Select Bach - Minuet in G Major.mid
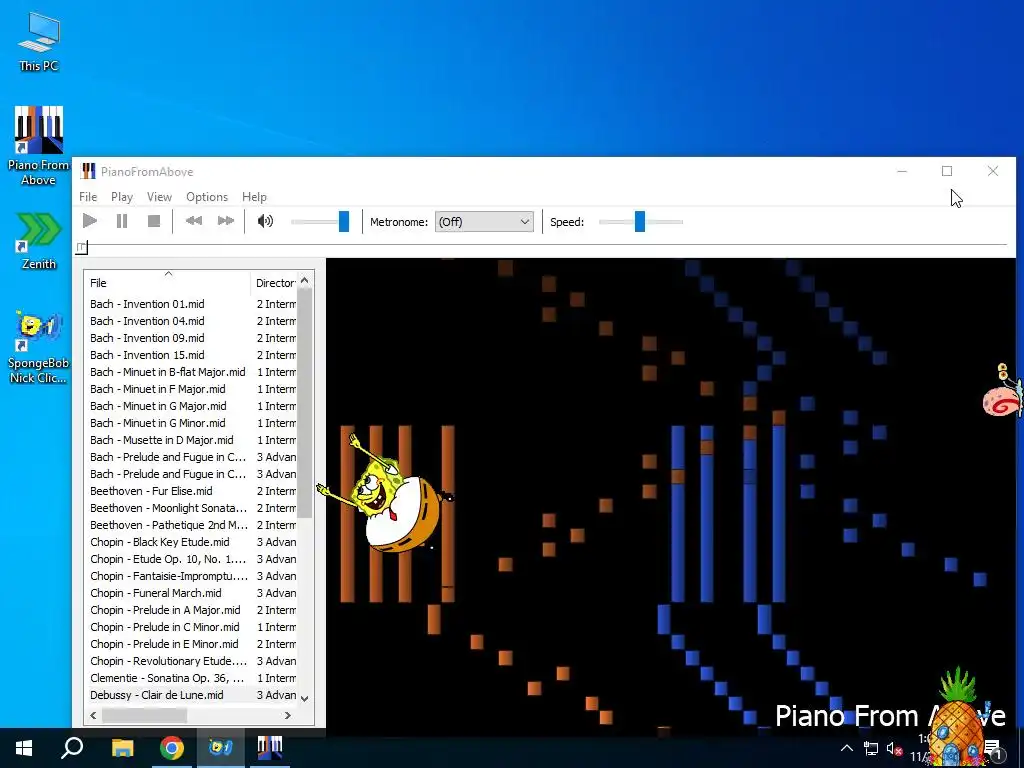This screenshot has height=768, width=1024. tap(158, 406)
